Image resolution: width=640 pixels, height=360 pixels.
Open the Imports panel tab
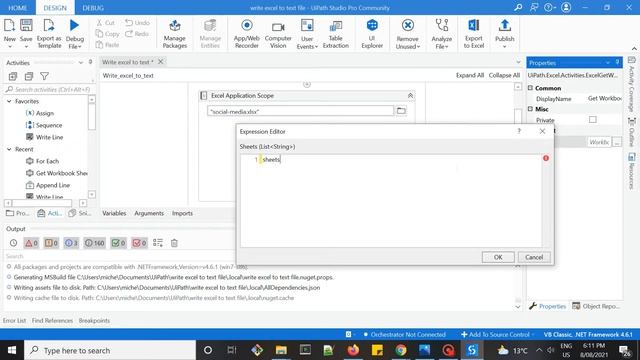pos(182,213)
